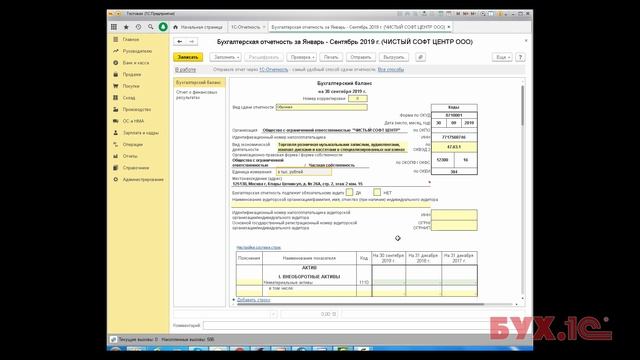Viewport: 640px width, 360px height.
Task: Click the Печать button
Action: [x=331, y=57]
